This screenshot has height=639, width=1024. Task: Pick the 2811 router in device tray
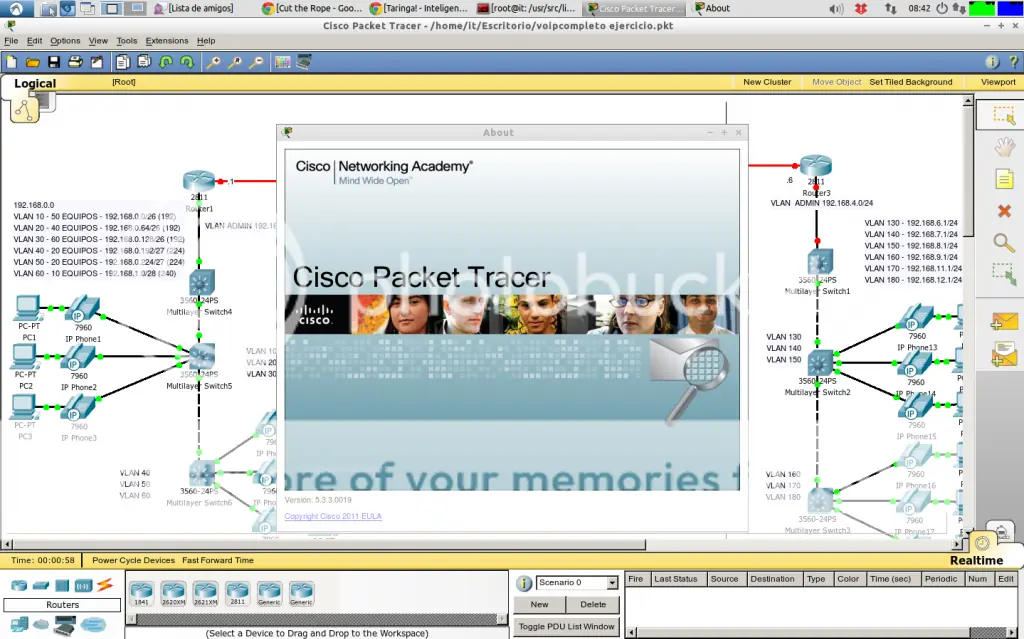tap(237, 593)
